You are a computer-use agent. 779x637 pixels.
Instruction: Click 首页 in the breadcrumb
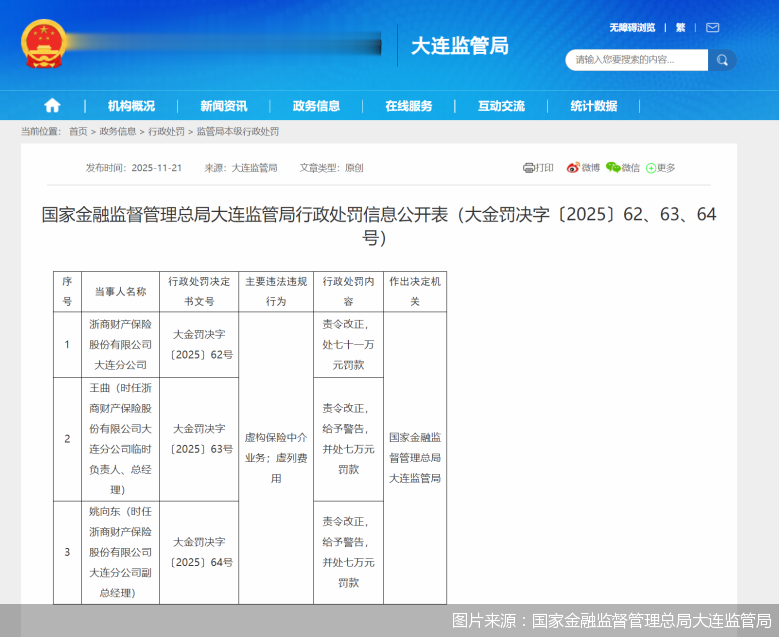pos(78,132)
